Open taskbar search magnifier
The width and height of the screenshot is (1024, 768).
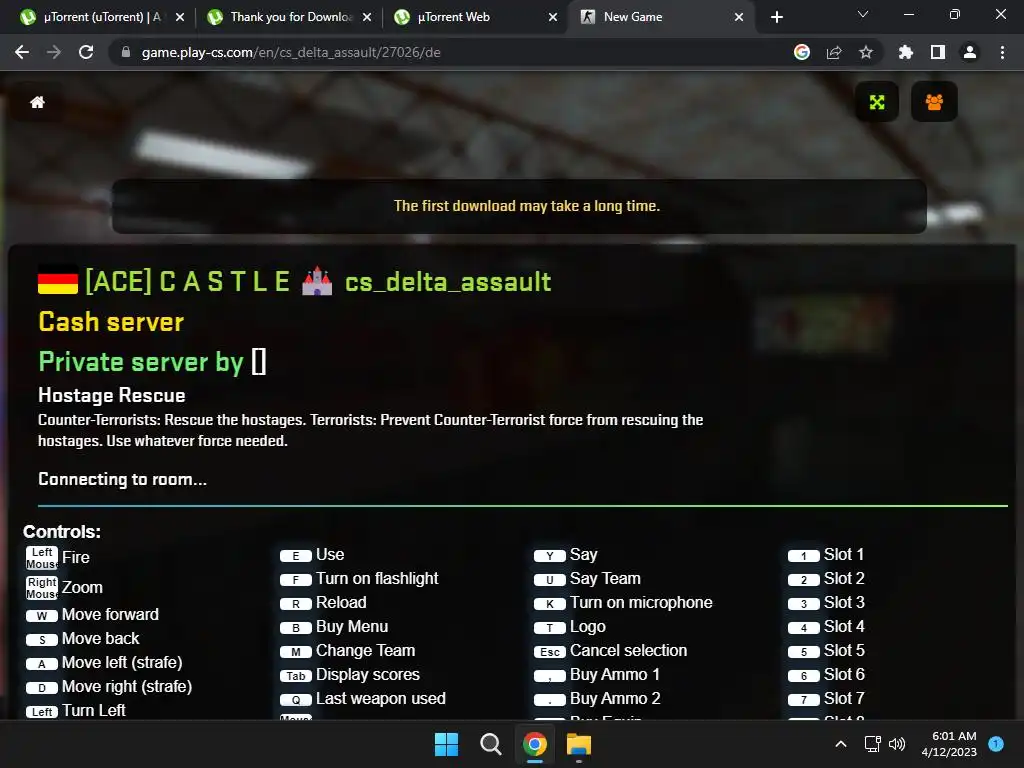(490, 744)
